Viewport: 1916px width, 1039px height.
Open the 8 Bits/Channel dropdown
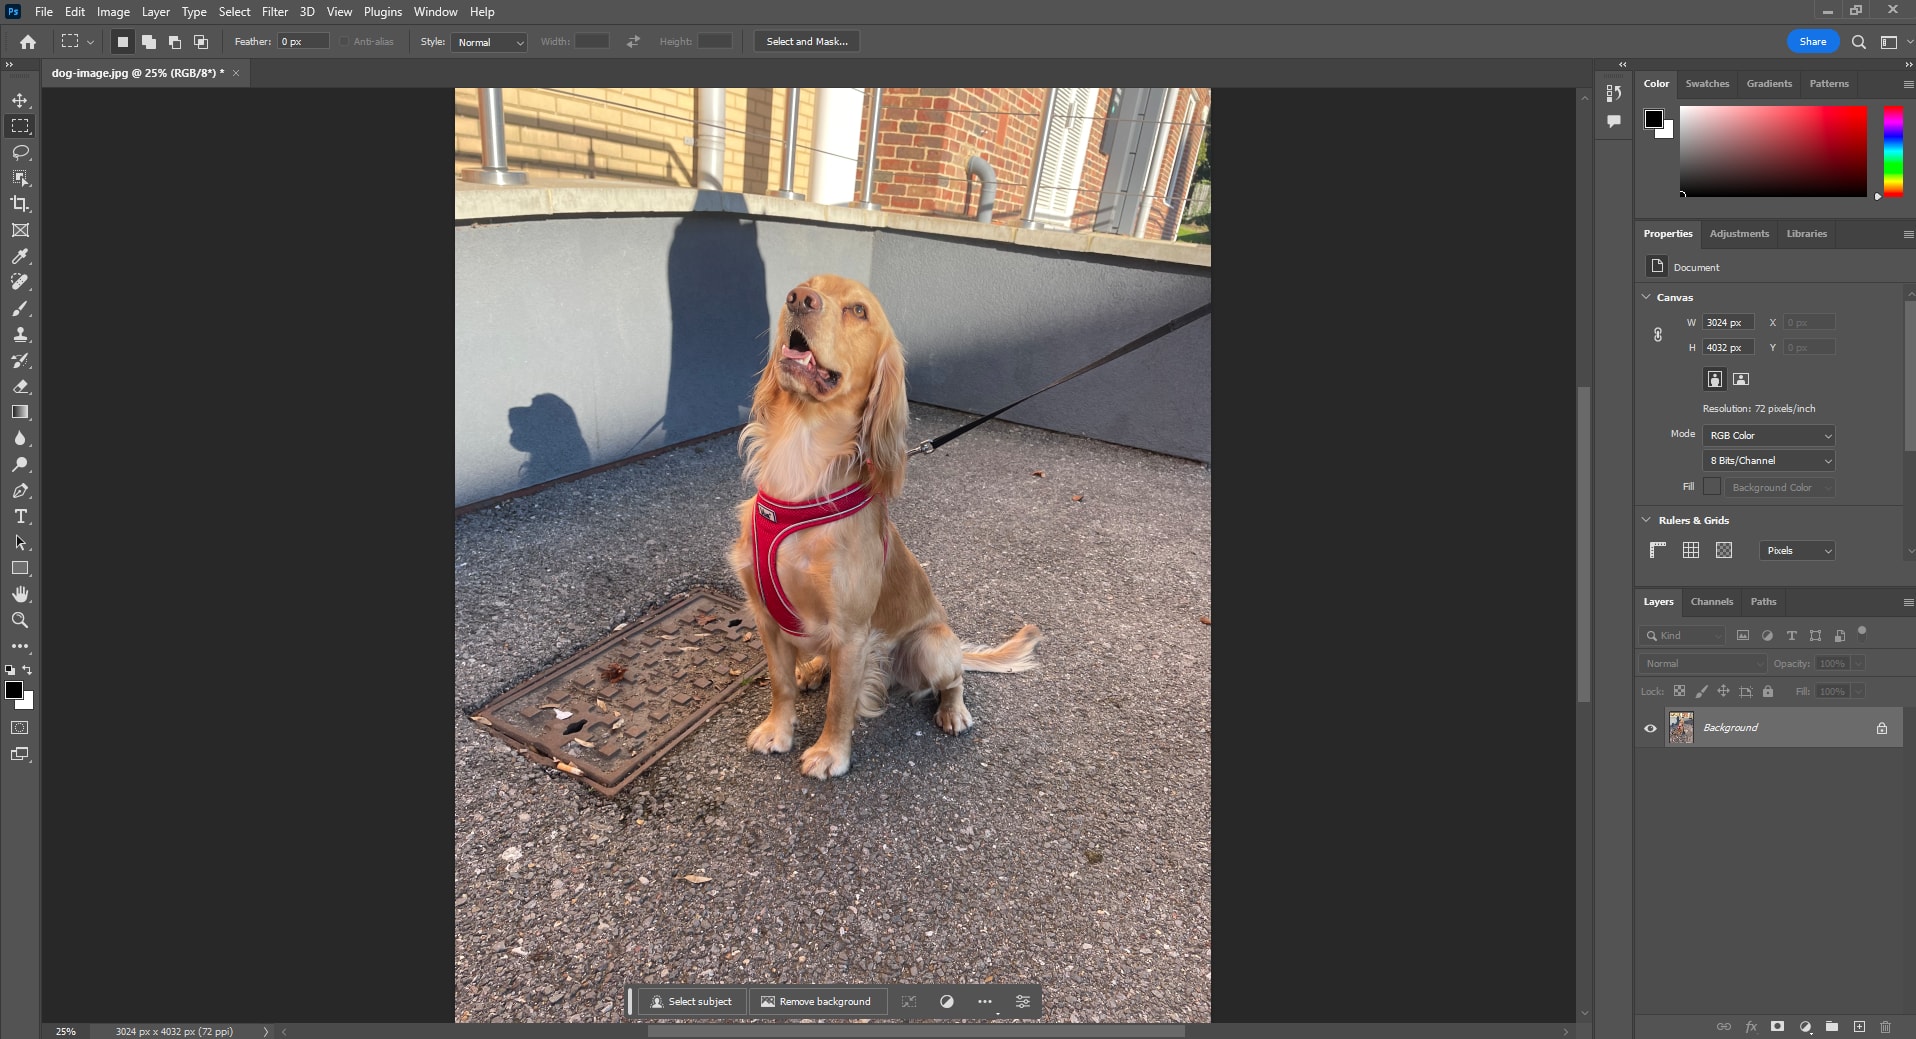[1769, 461]
